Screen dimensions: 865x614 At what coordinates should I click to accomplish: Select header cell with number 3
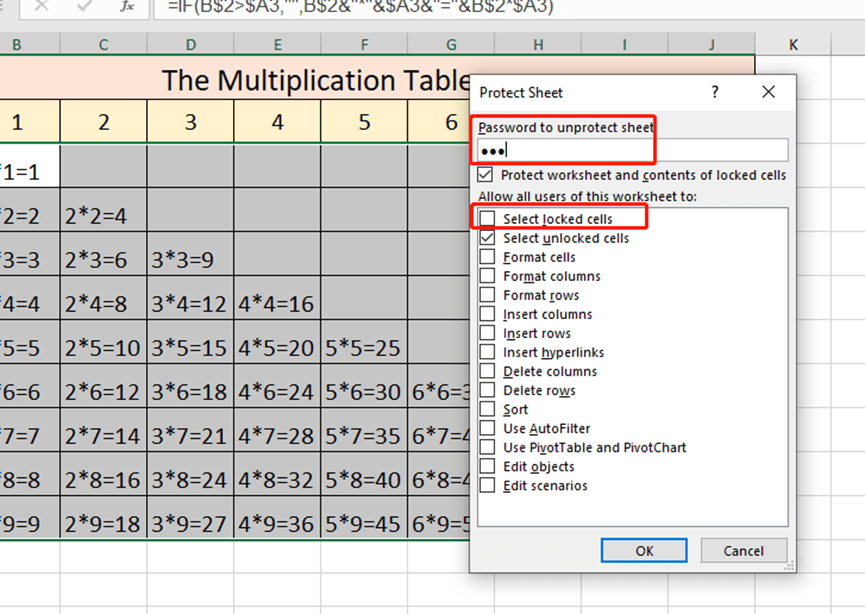(x=190, y=121)
